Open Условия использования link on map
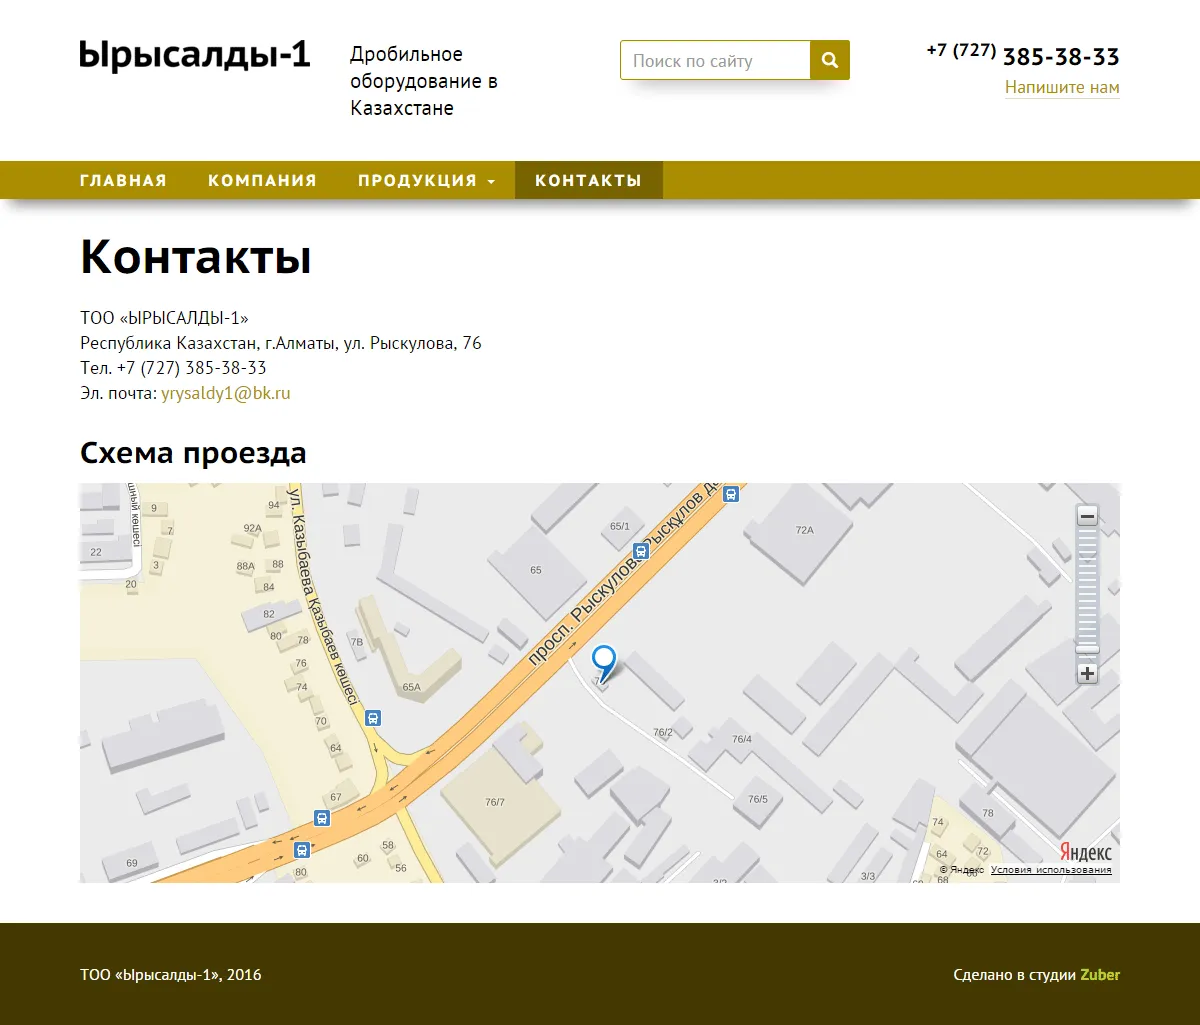The width and height of the screenshot is (1200, 1025). coord(1051,870)
